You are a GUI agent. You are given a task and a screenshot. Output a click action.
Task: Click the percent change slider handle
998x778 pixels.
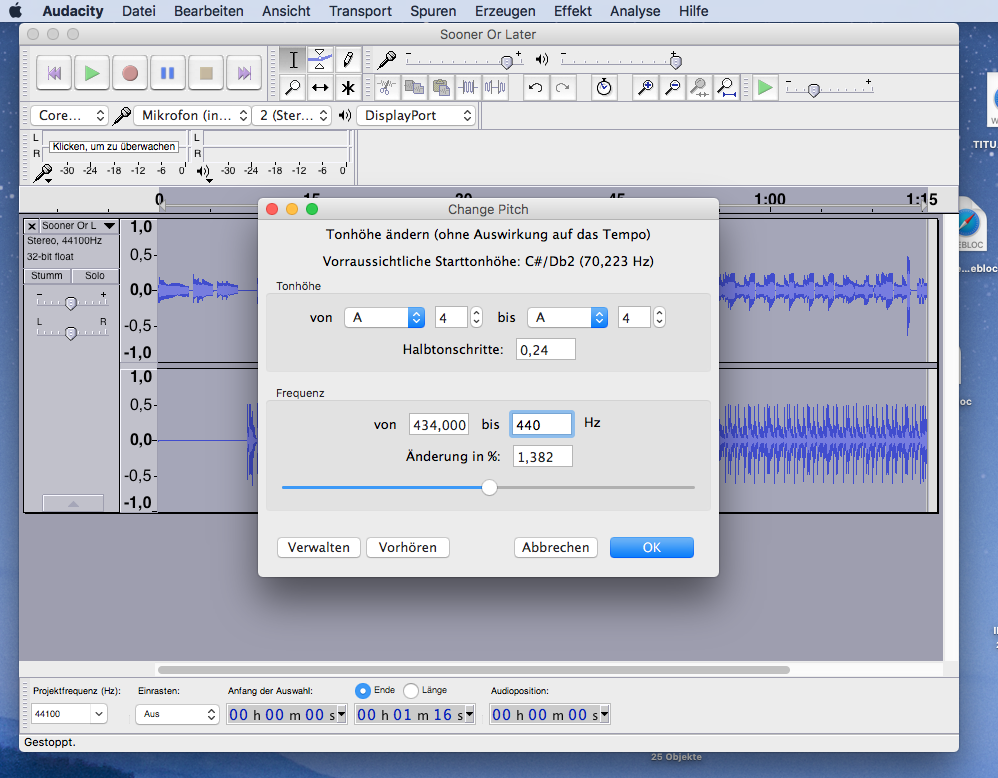coord(489,487)
